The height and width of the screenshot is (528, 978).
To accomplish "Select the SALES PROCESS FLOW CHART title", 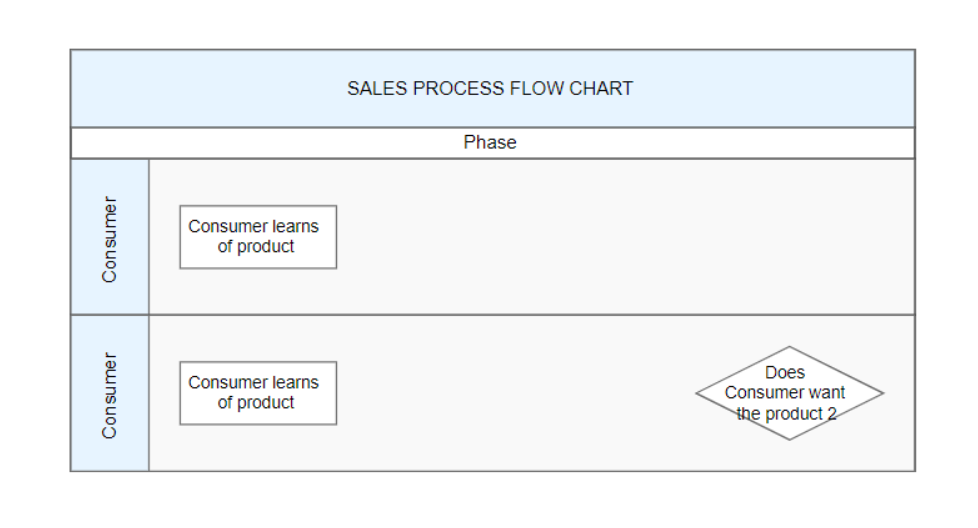I will [x=490, y=88].
